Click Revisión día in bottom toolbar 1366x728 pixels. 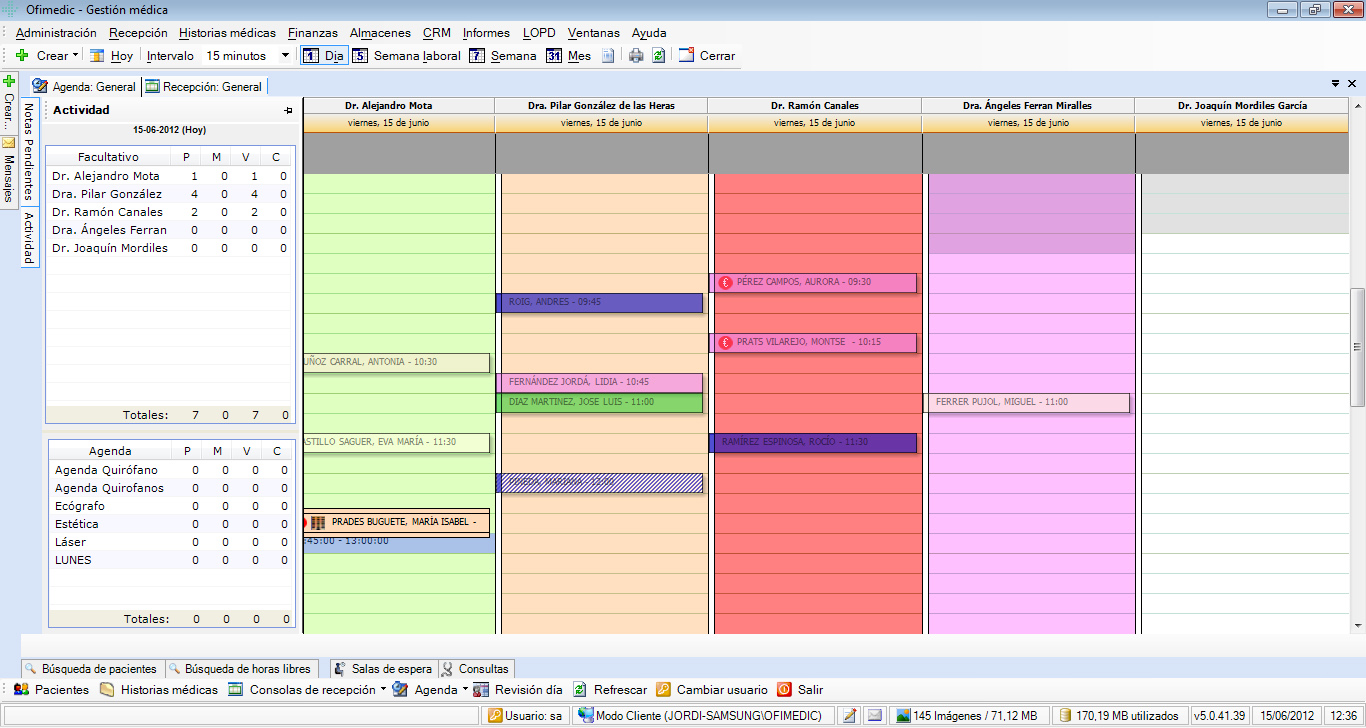(518, 690)
